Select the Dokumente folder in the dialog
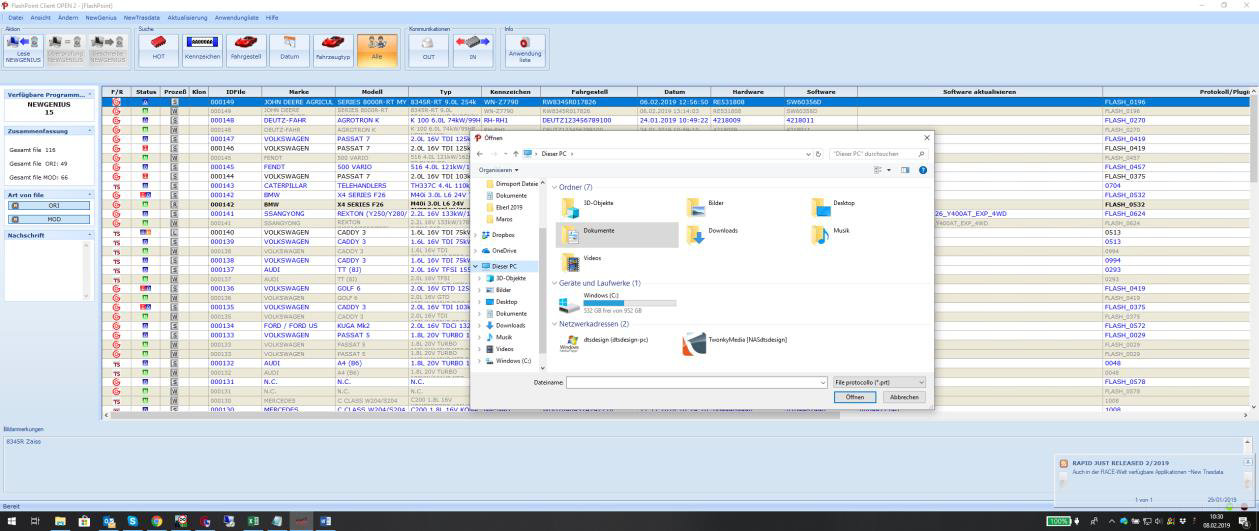 click(615, 234)
